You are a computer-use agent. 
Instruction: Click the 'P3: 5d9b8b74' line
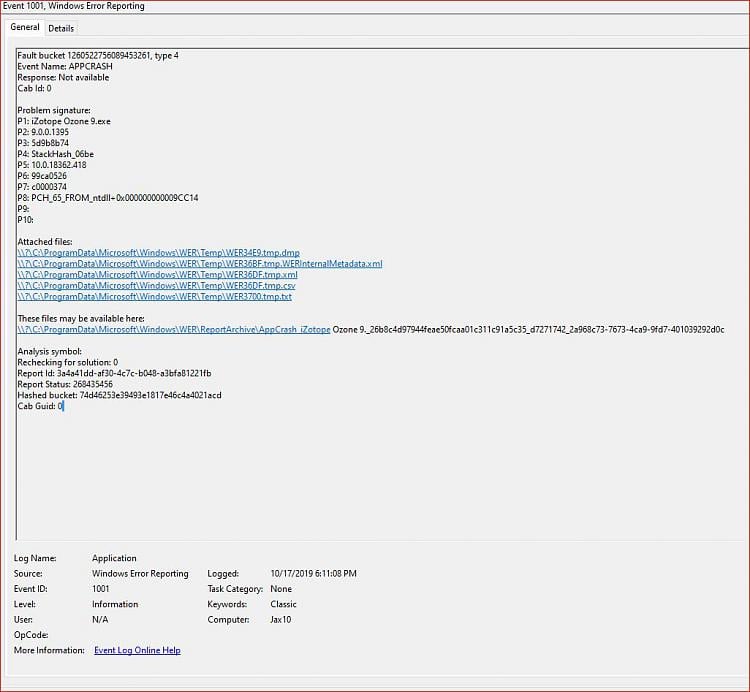pos(43,143)
